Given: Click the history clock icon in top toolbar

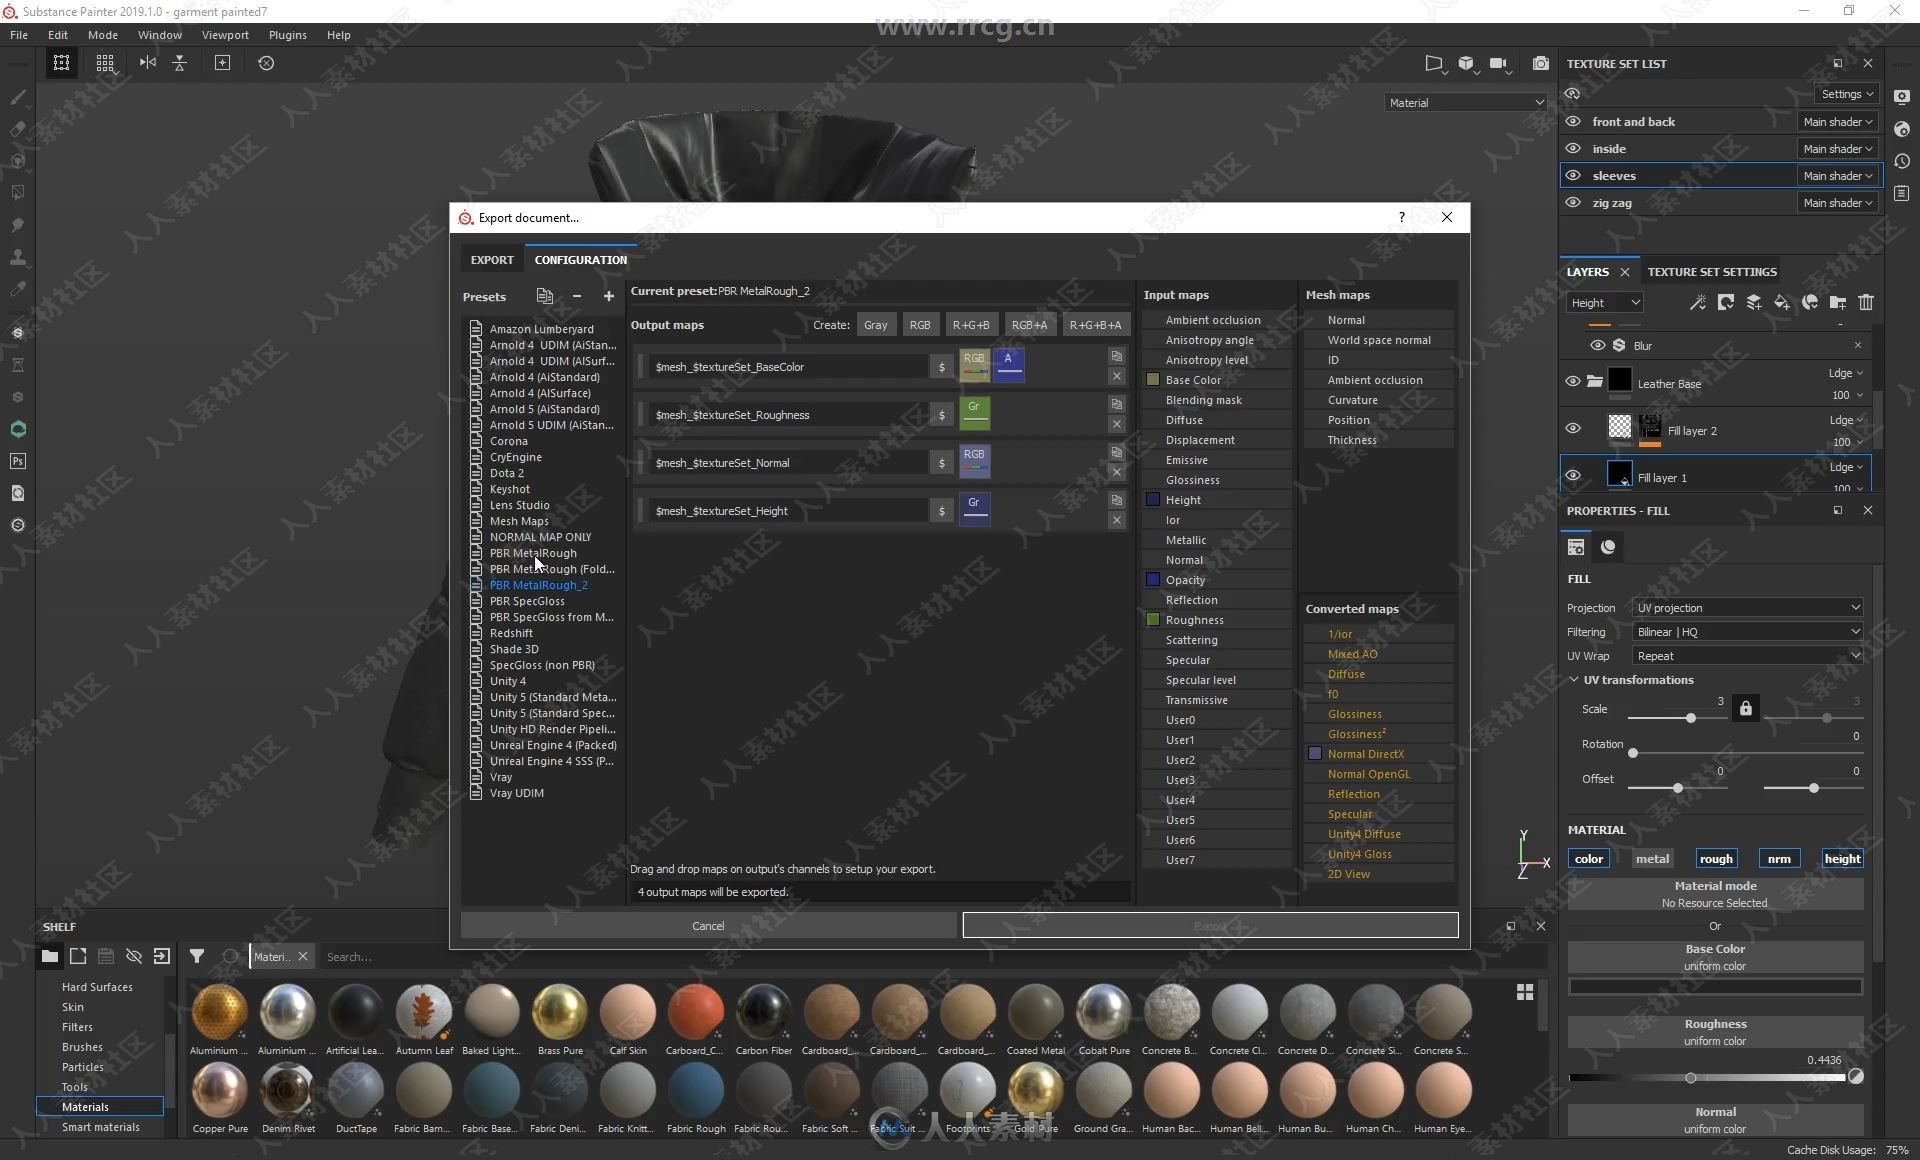Looking at the screenshot, I should coord(266,63).
